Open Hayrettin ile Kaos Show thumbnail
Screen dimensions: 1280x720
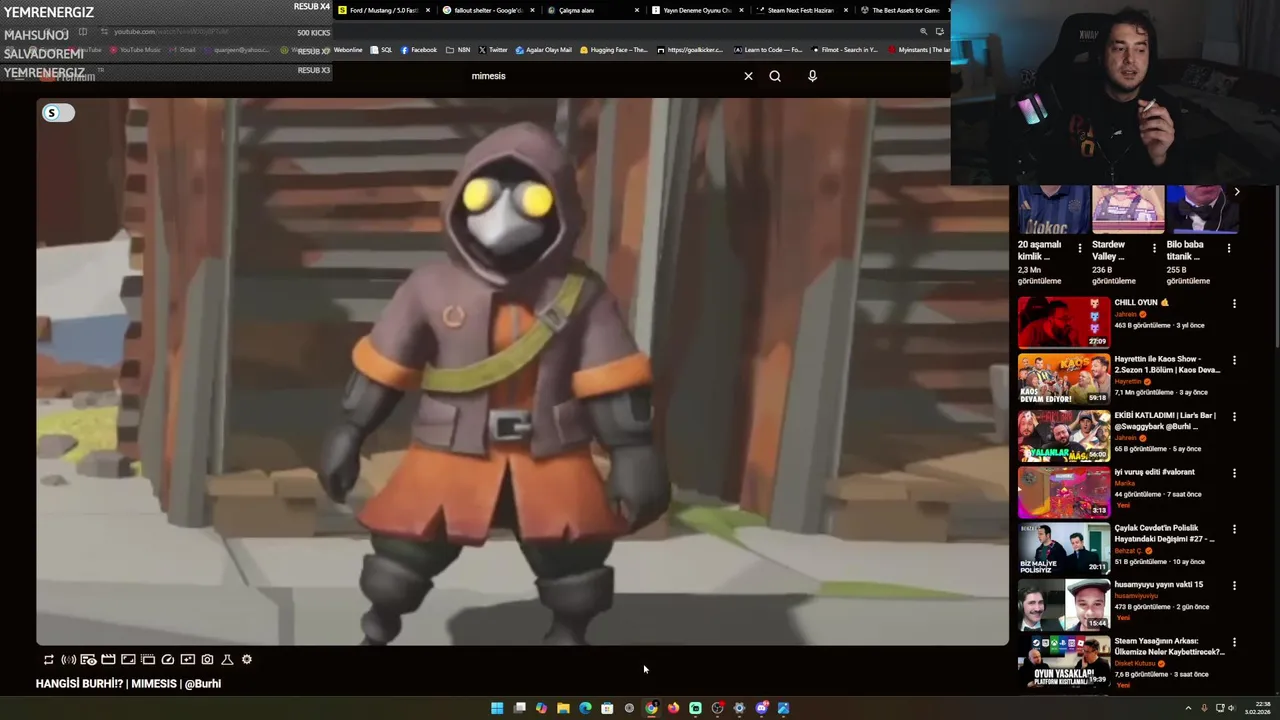point(1064,378)
